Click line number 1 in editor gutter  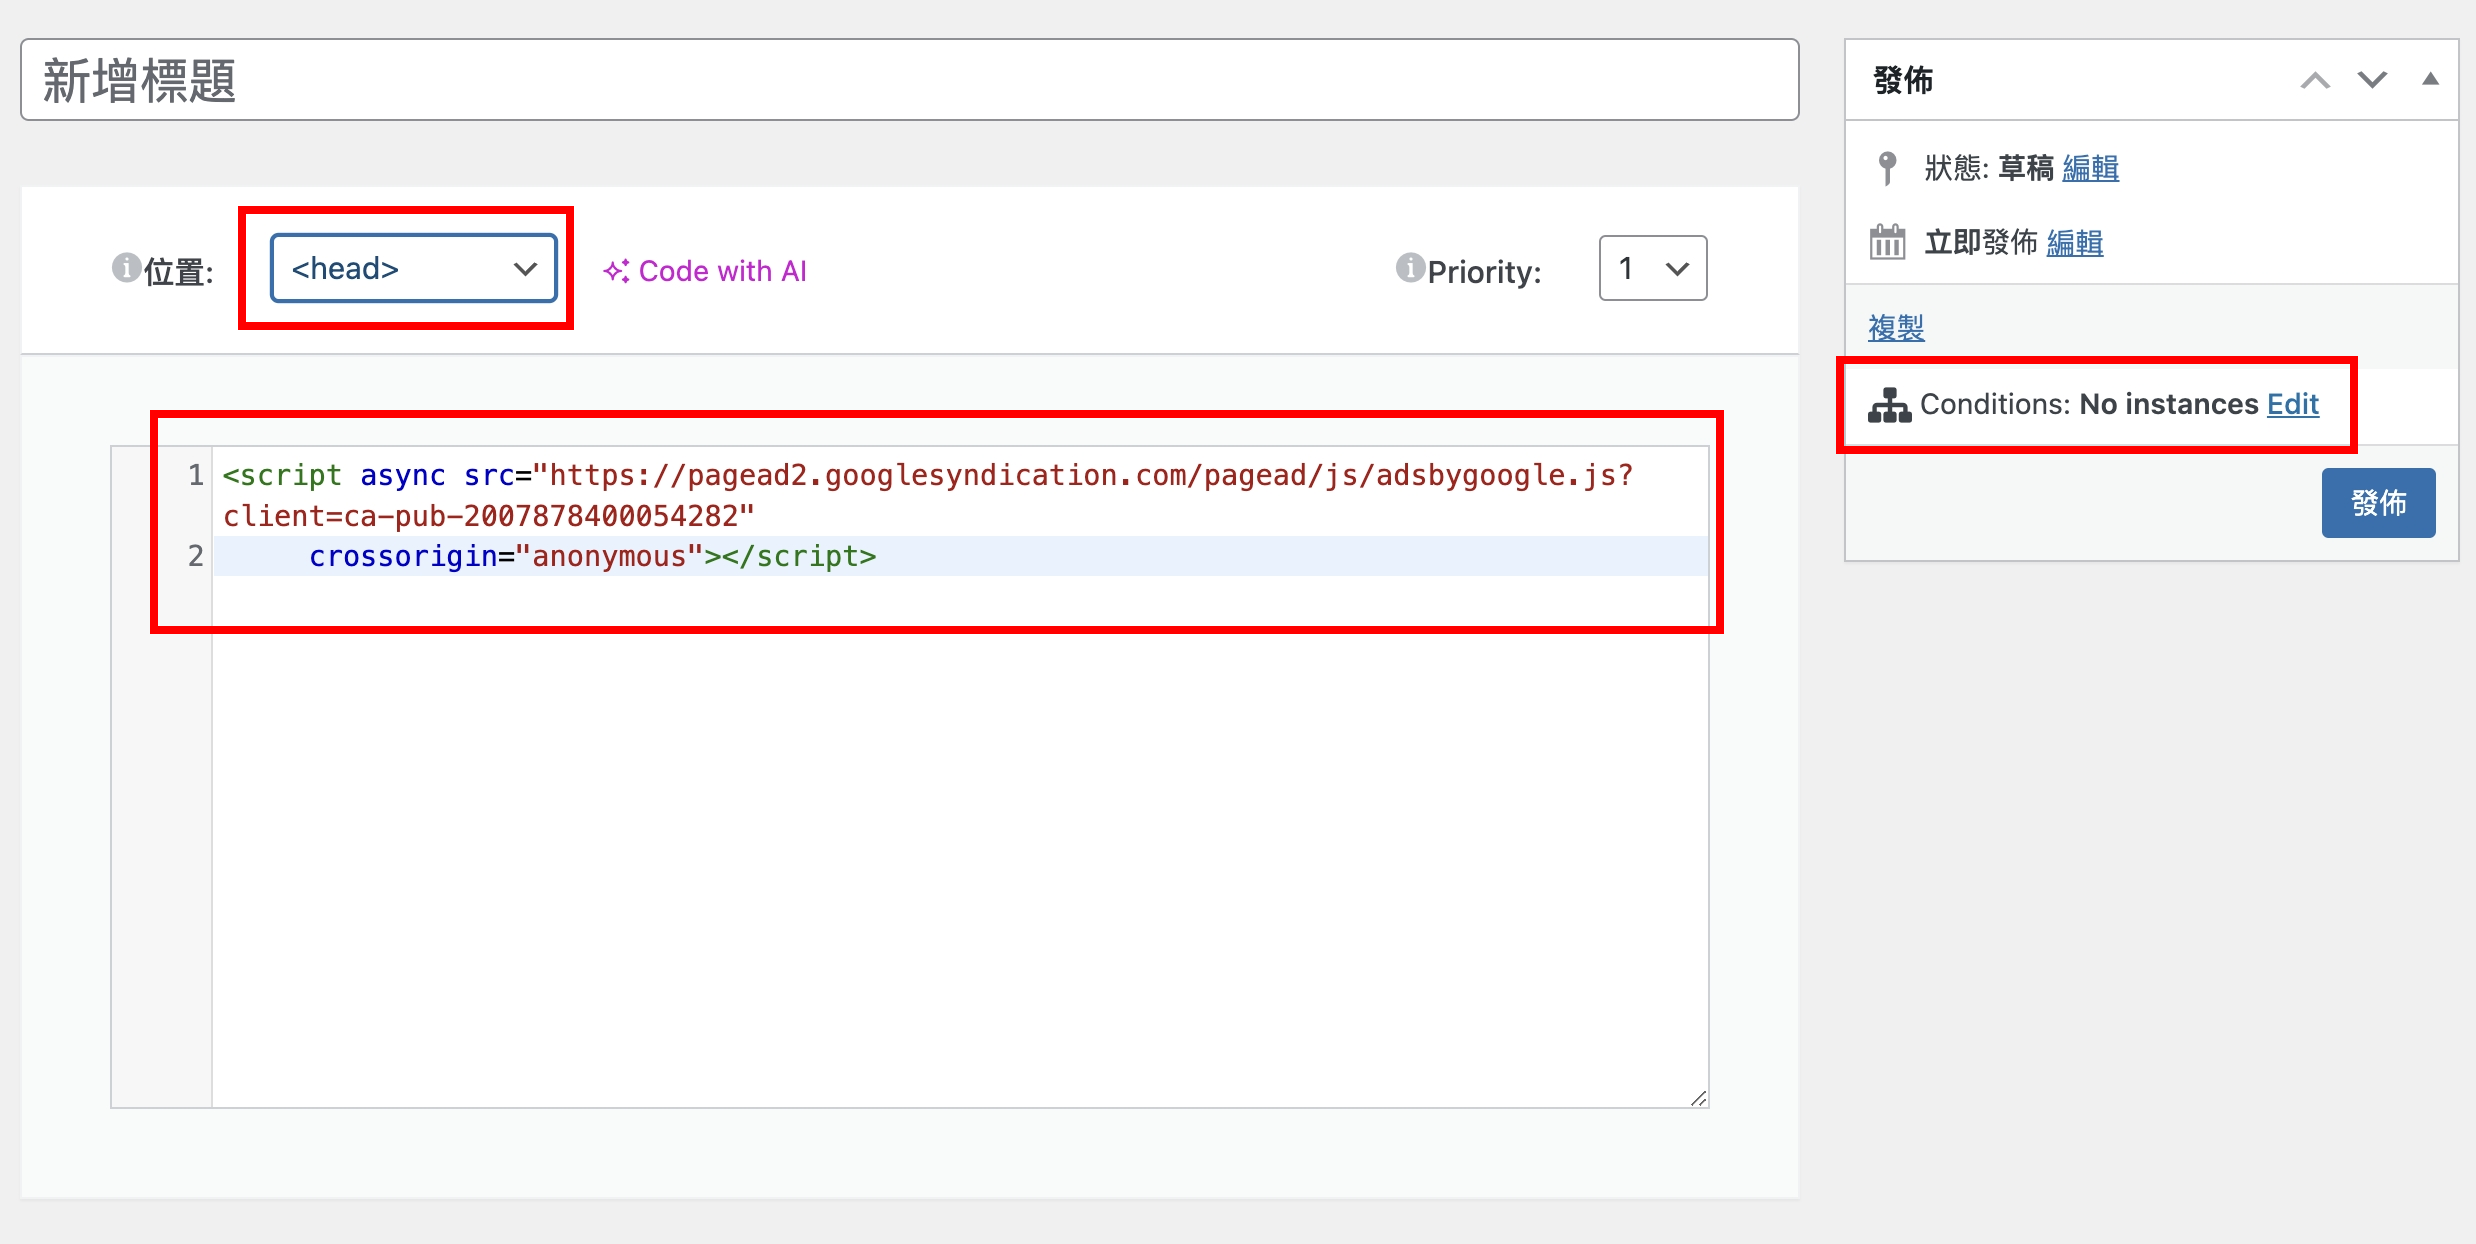(195, 475)
